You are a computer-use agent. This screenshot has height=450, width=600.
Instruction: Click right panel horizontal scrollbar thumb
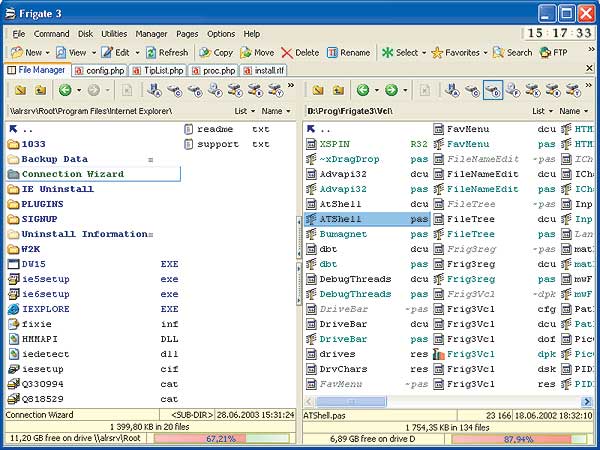pyautogui.click(x=351, y=401)
